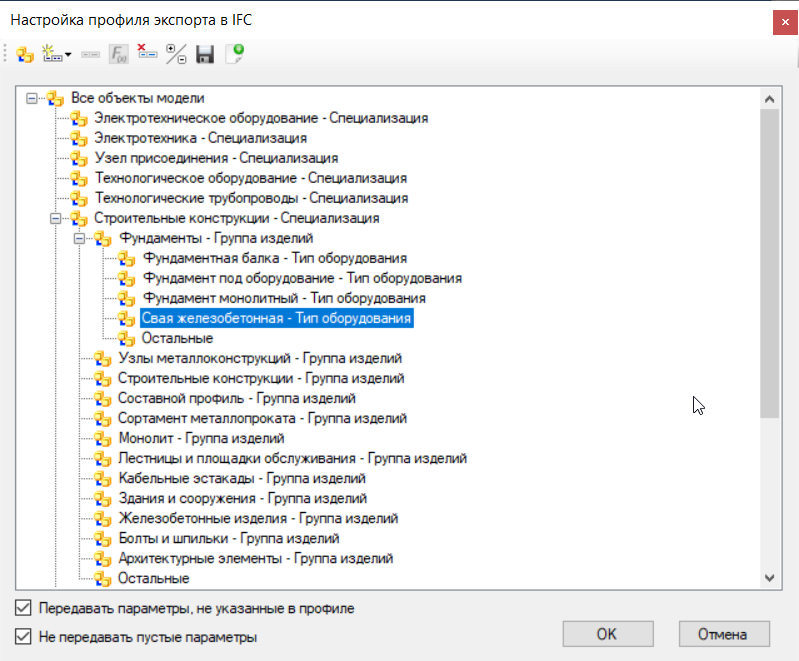
Task: Click the import page icon with green arrow
Action: [x=235, y=55]
